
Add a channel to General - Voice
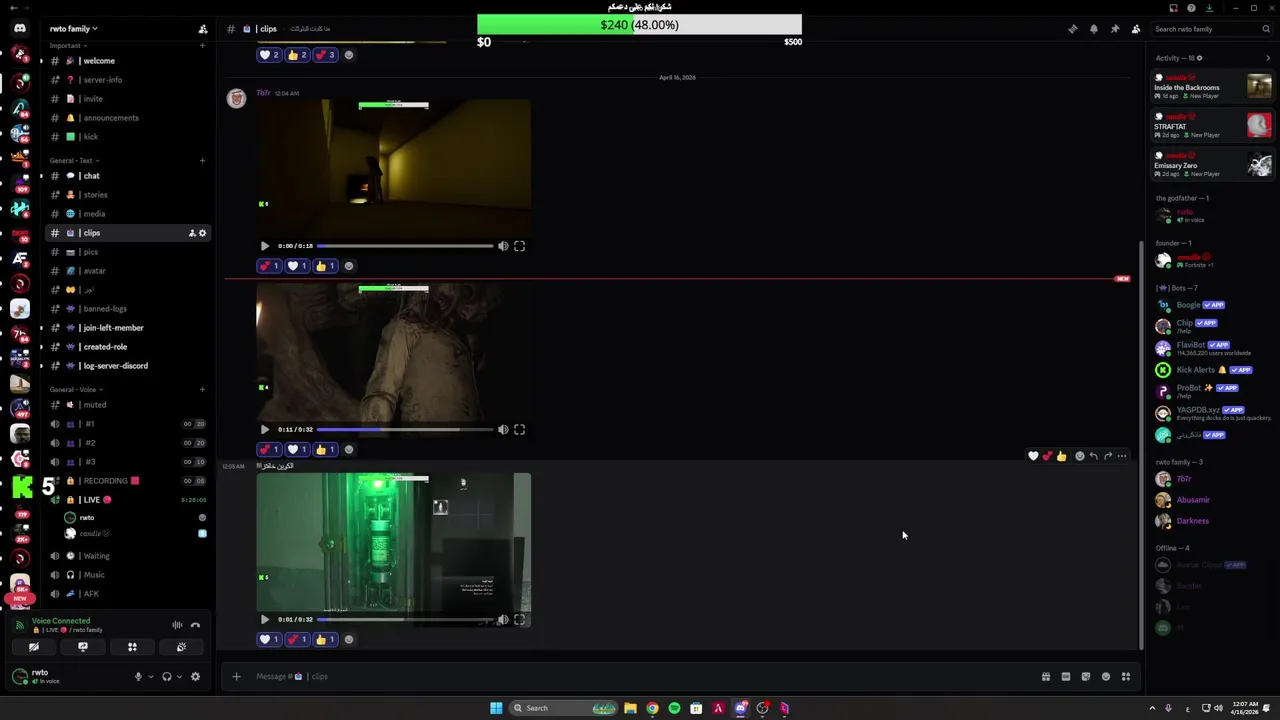pos(202,389)
